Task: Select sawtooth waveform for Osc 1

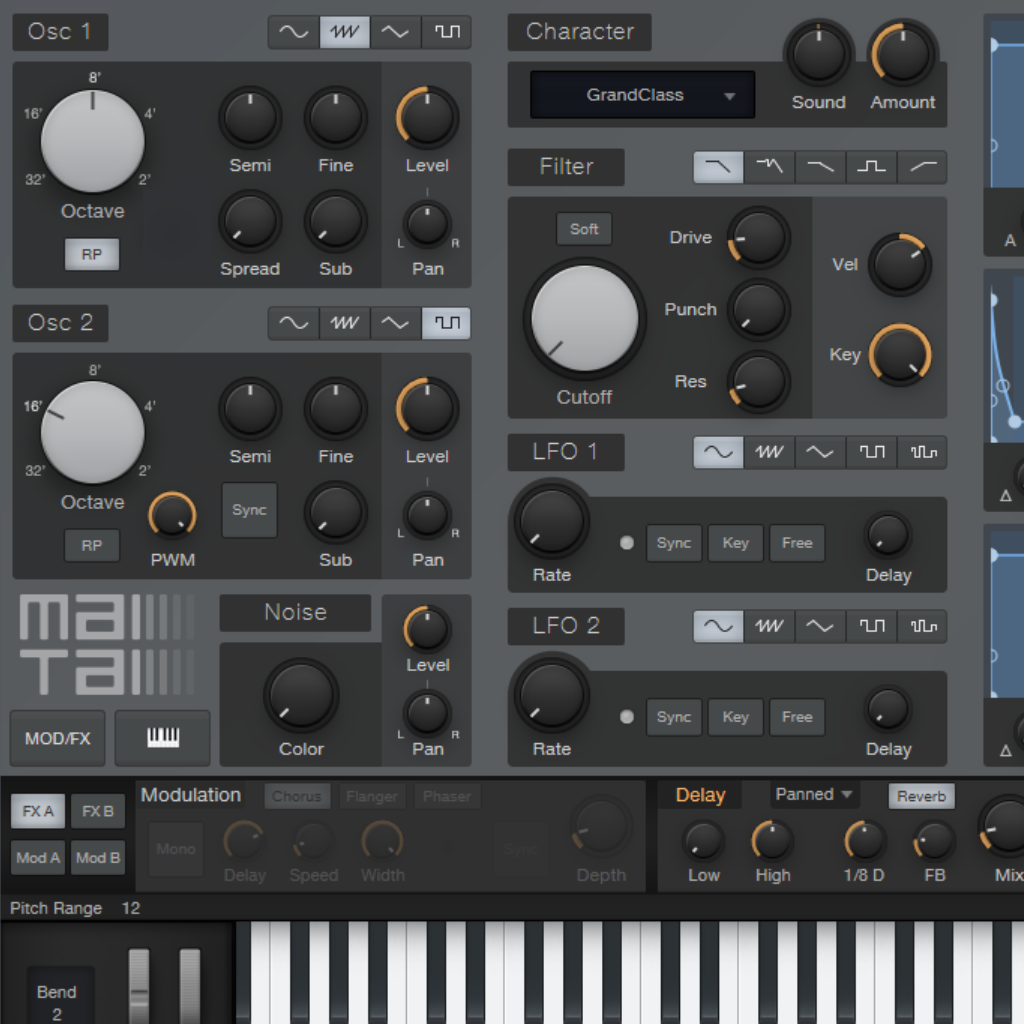Action: coord(344,31)
